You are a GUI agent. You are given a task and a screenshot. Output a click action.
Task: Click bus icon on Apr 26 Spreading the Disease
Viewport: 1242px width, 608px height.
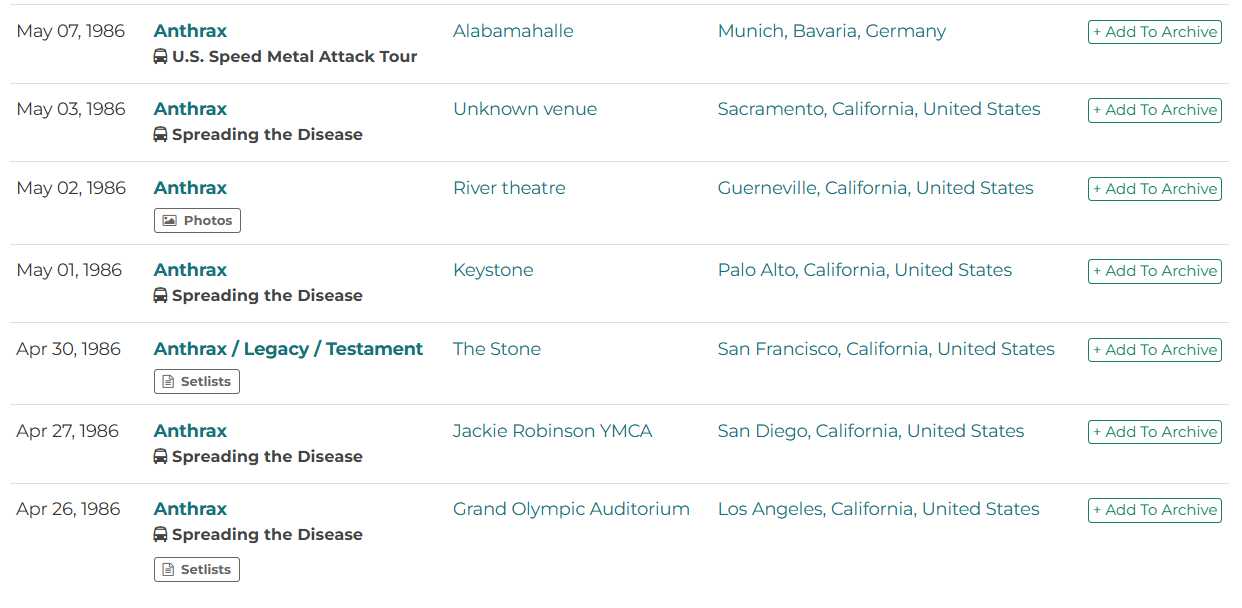(160, 535)
